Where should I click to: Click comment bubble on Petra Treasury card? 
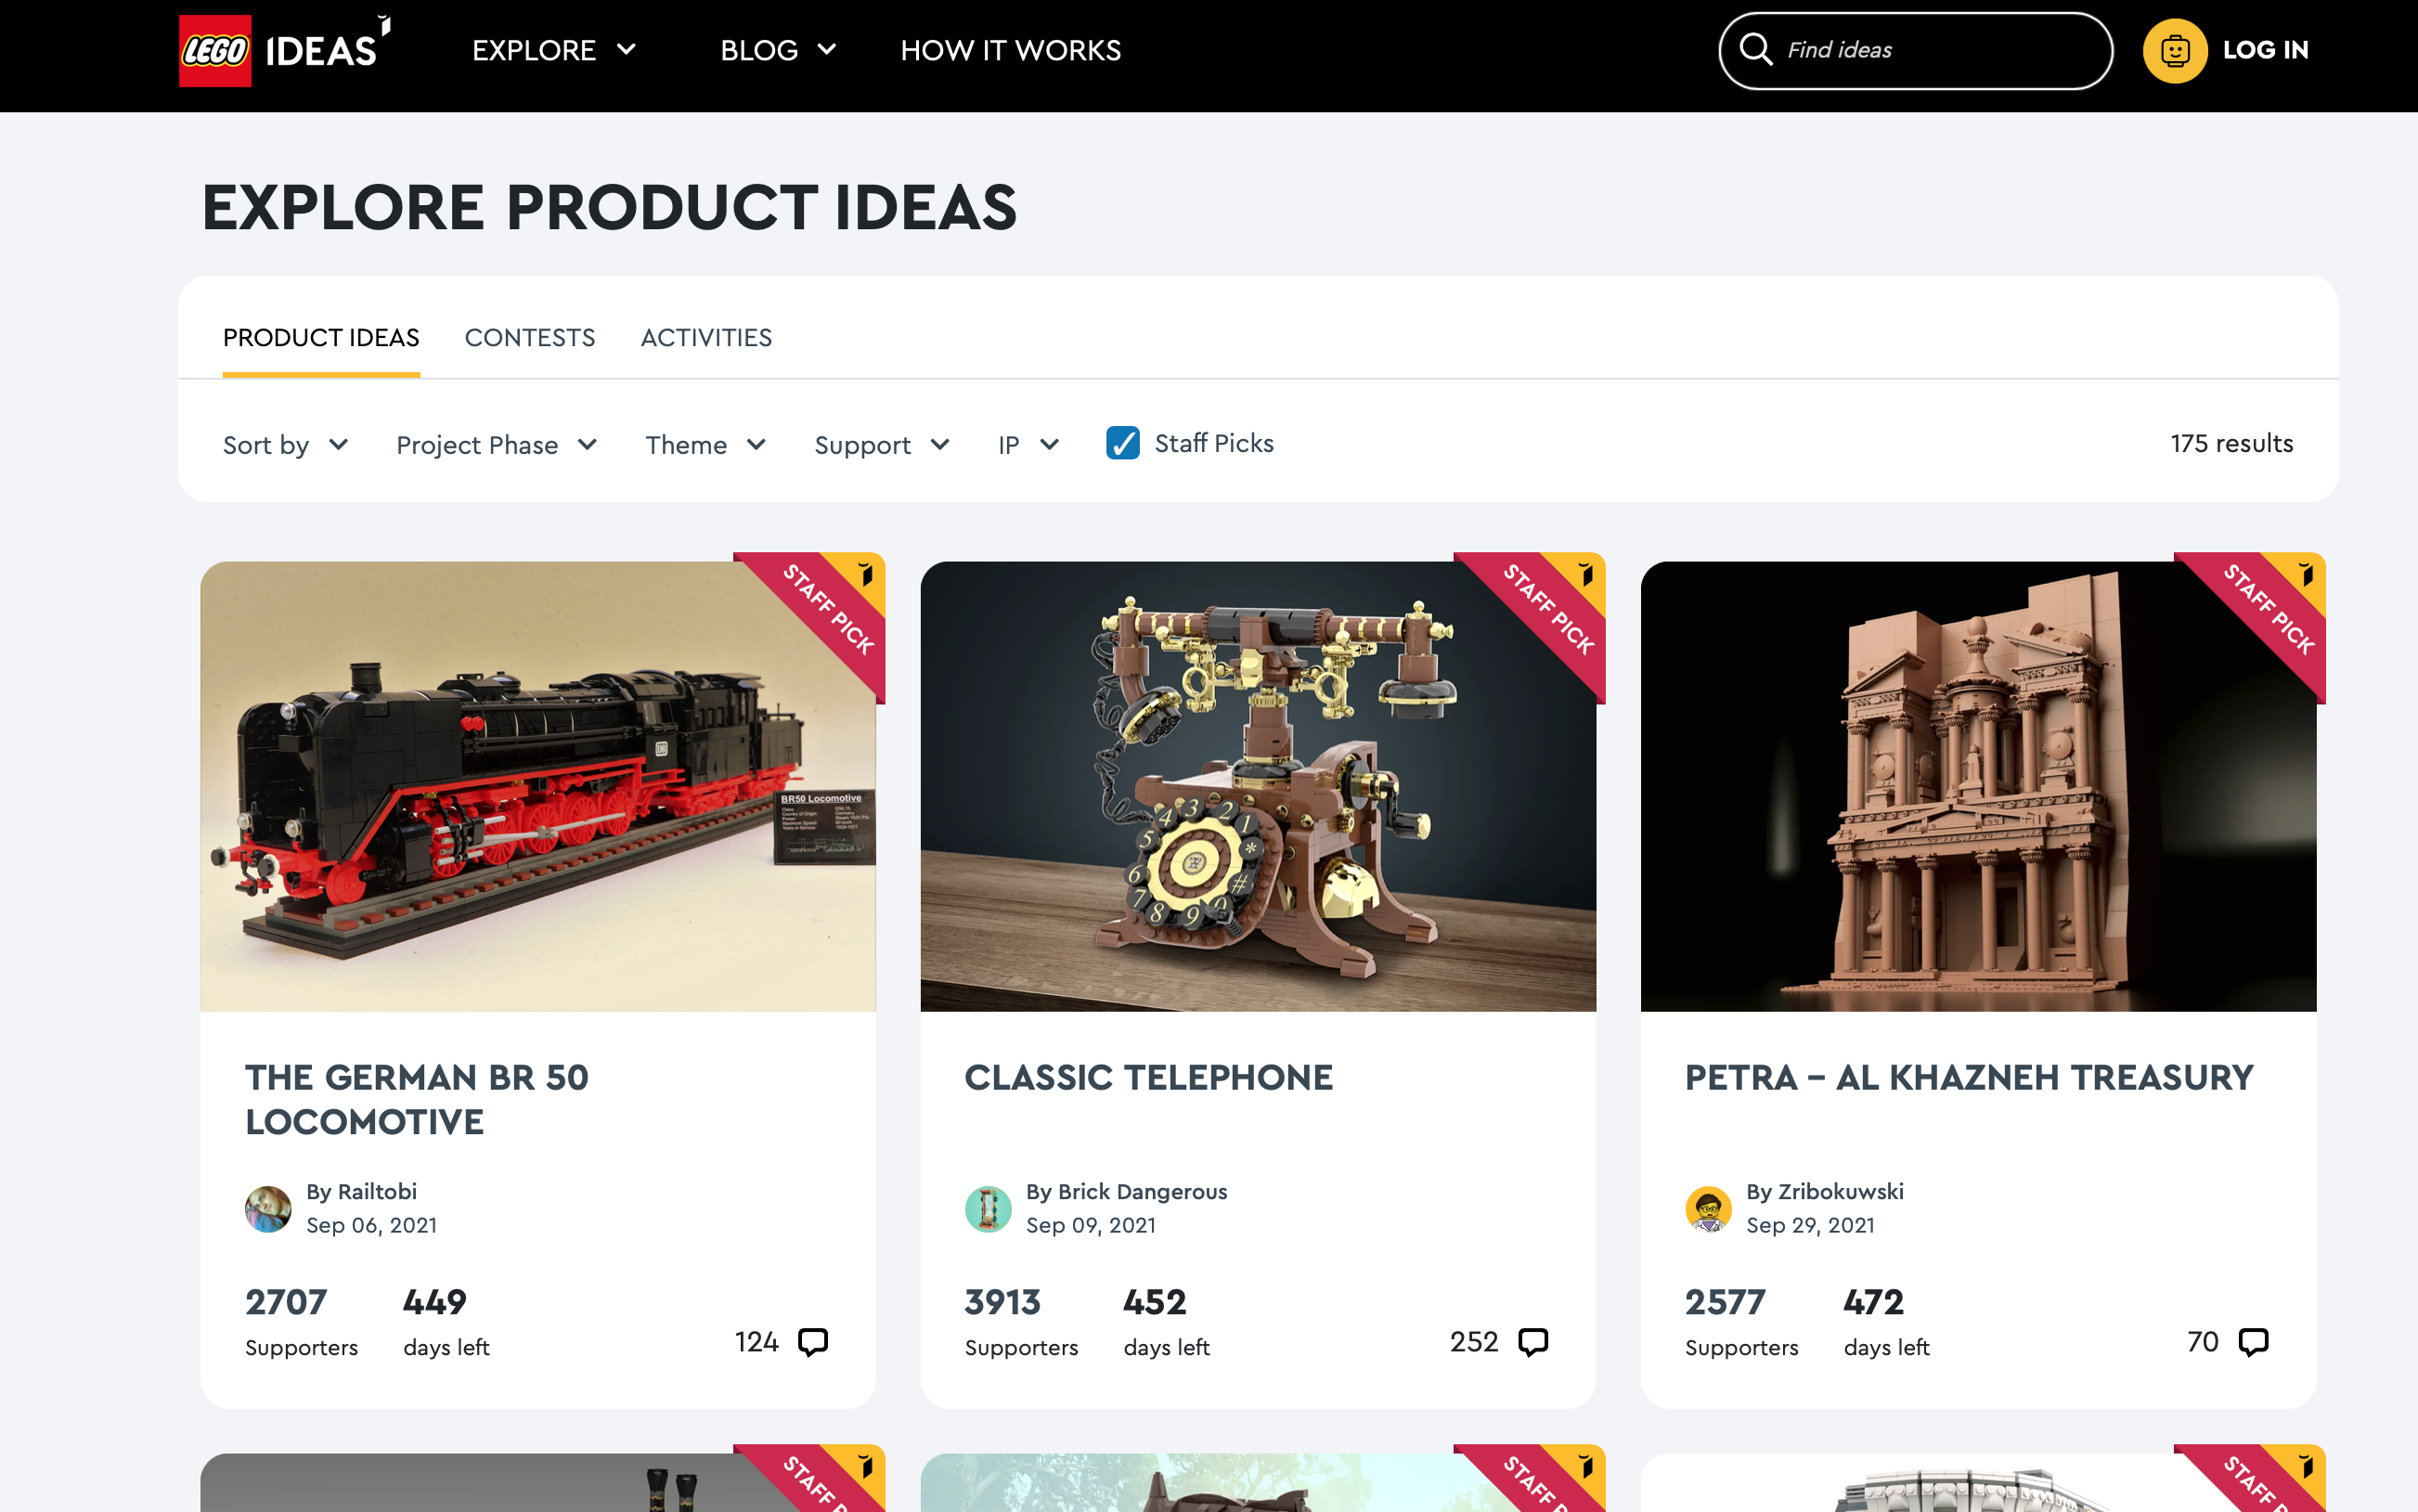pyautogui.click(x=2252, y=1341)
